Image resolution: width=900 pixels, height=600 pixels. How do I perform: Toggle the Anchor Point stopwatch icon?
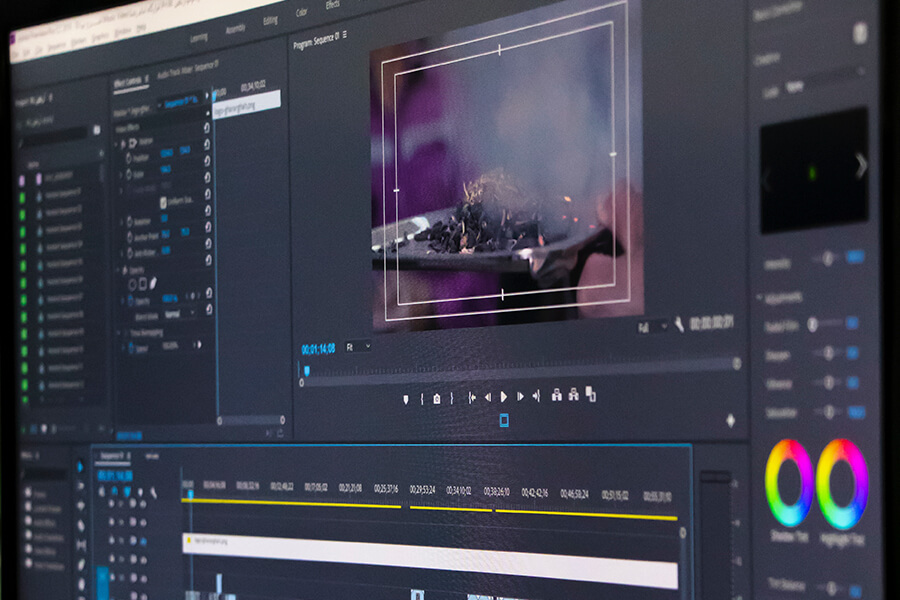(x=130, y=237)
